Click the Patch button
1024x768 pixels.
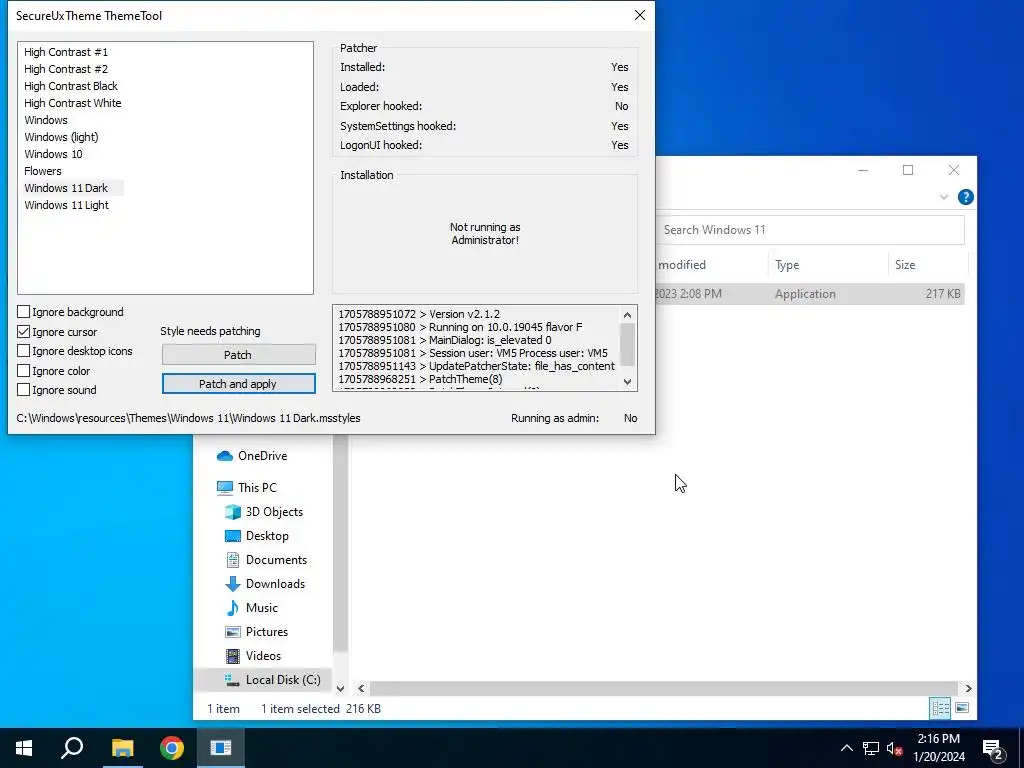coord(238,355)
